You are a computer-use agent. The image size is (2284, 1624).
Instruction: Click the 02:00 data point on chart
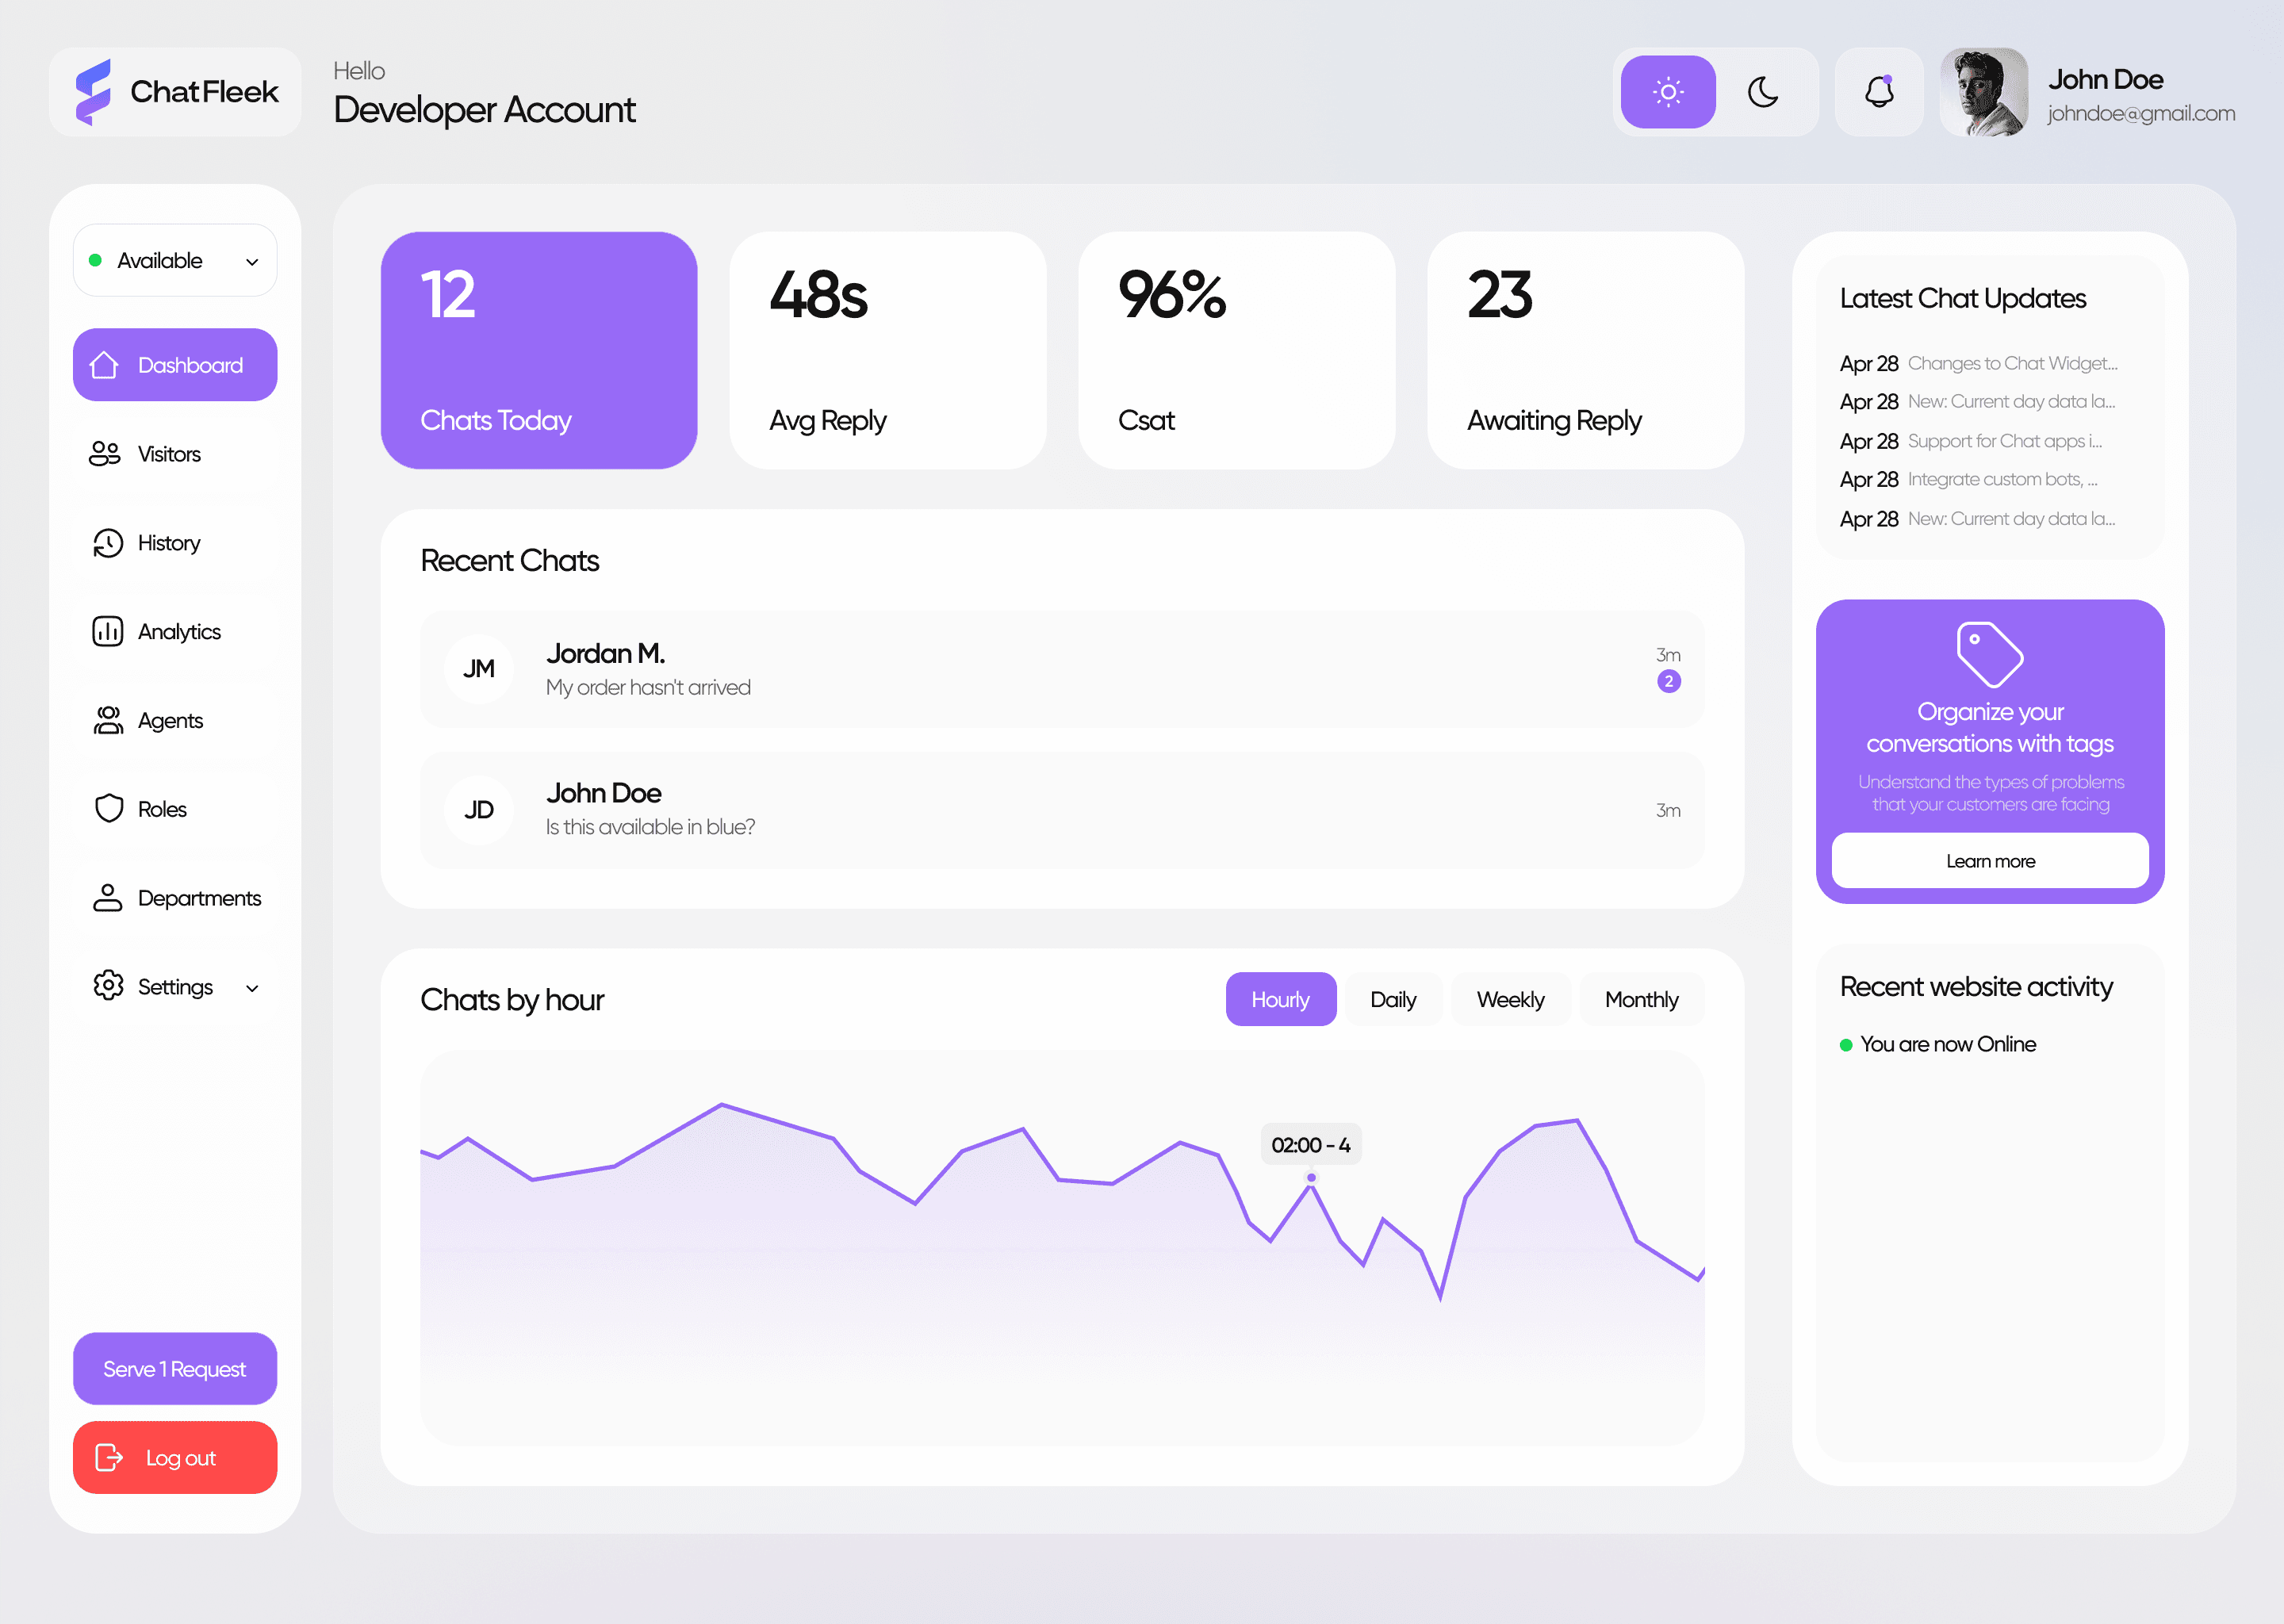(1311, 1177)
